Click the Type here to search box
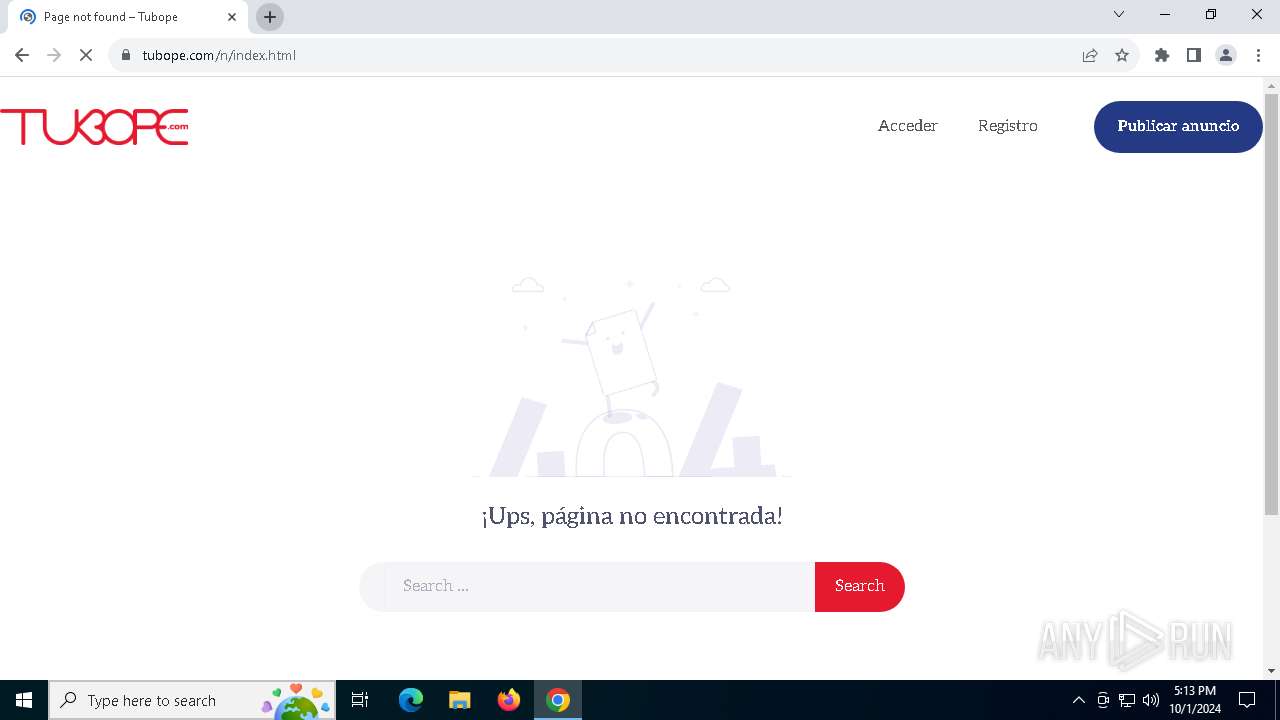Image resolution: width=1280 pixels, height=720 pixels. click(x=192, y=700)
